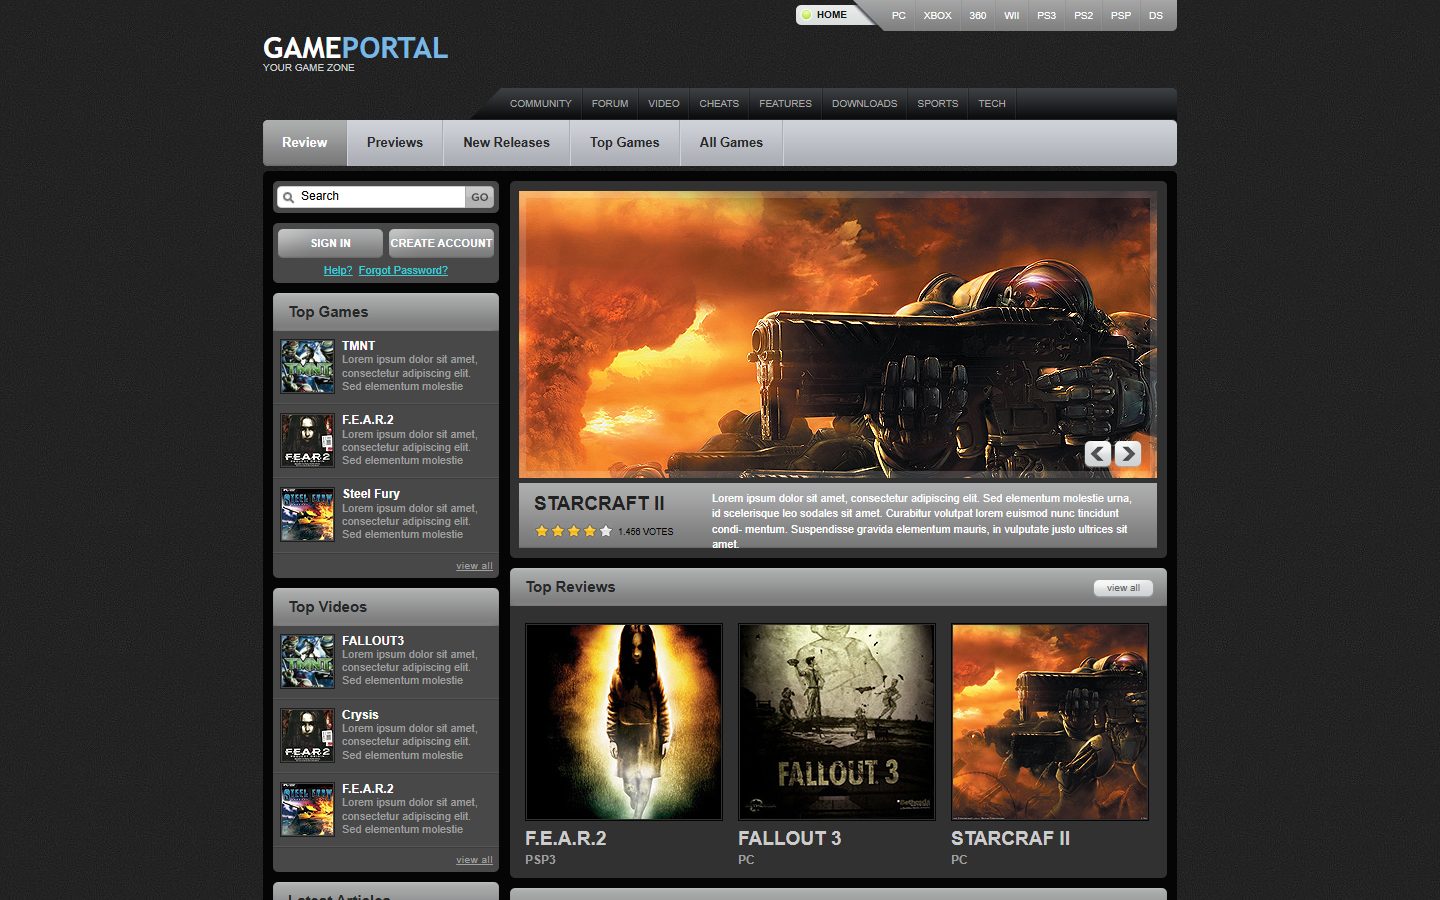Image resolution: width=1440 pixels, height=900 pixels.
Task: Open the F.E.A.R.2 review cover image
Action: tap(624, 722)
